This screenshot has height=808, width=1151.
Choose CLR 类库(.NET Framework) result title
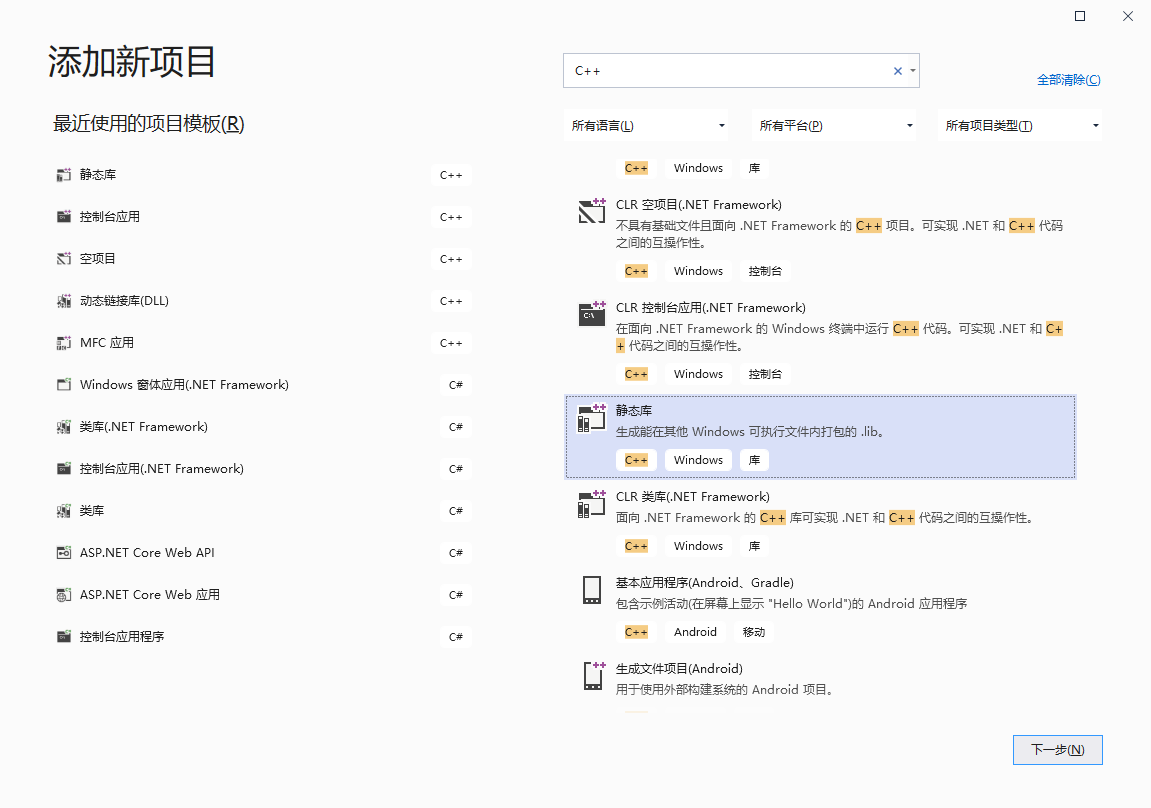692,497
